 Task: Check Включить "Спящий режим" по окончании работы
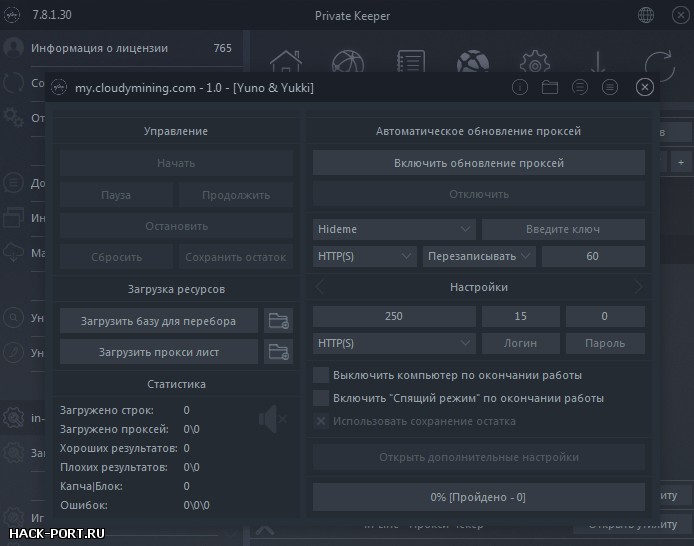click(321, 398)
